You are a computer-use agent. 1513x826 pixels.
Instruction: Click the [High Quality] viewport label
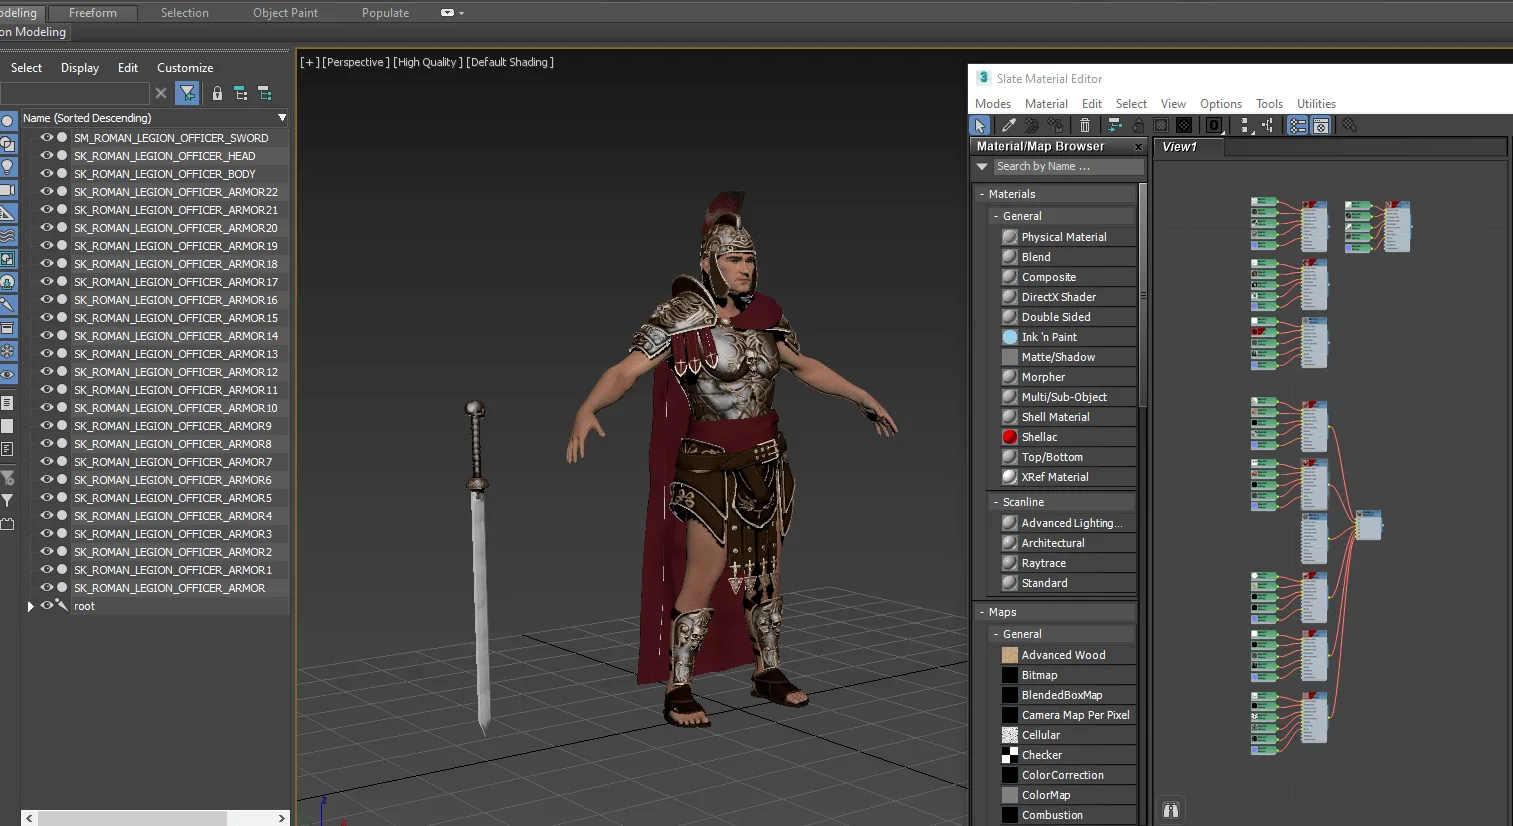[428, 62]
